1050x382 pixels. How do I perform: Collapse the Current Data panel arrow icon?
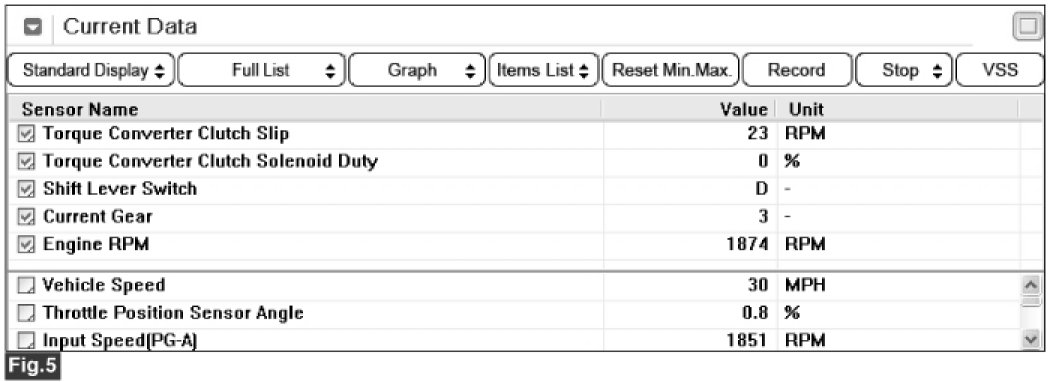click(x=32, y=27)
